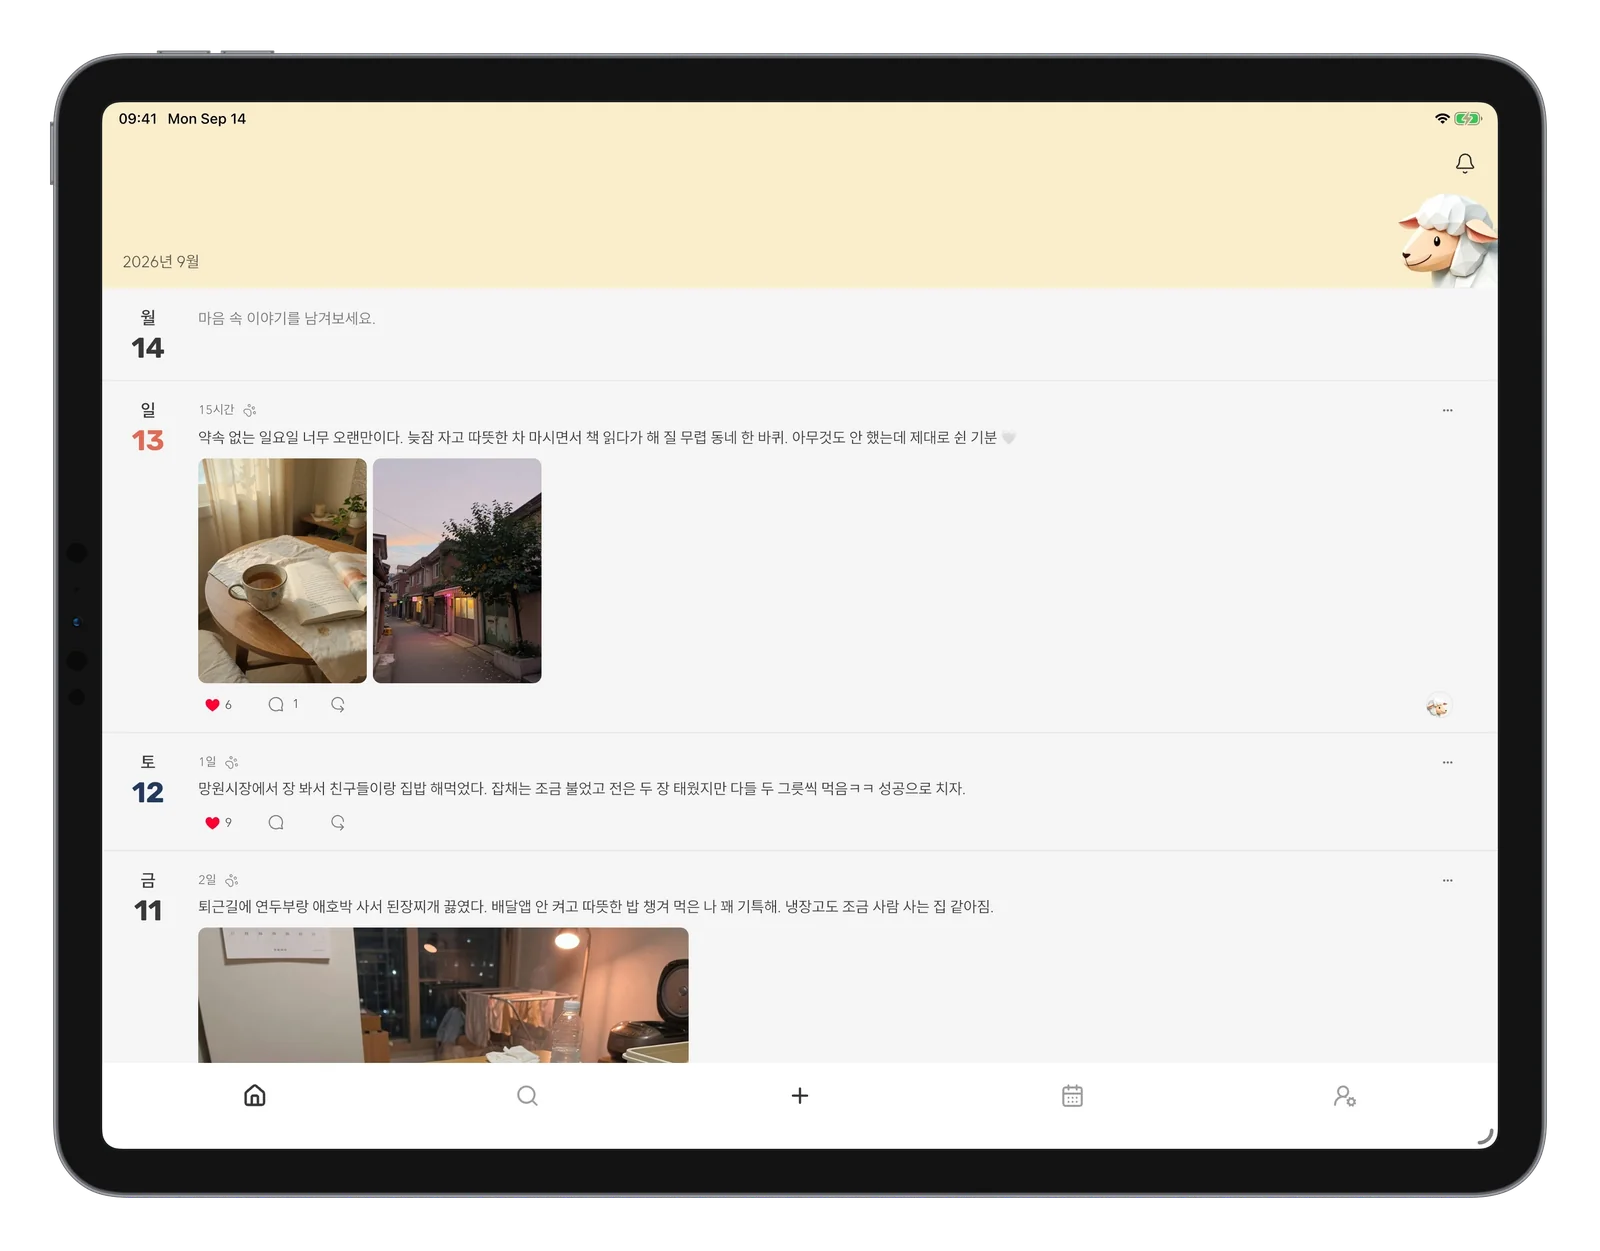Tap visibility icon next to 1일
The image size is (1600, 1251).
232,763
